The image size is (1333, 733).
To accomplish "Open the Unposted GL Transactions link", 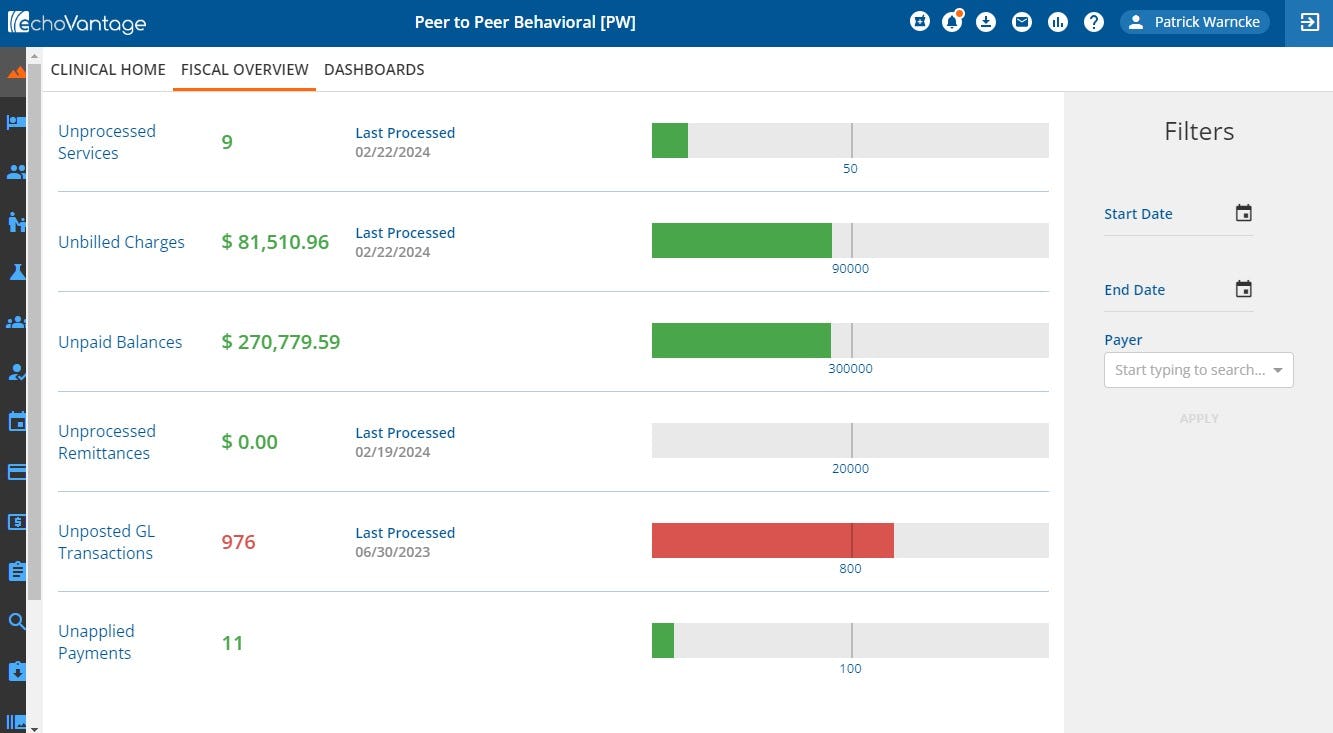I will coord(106,541).
